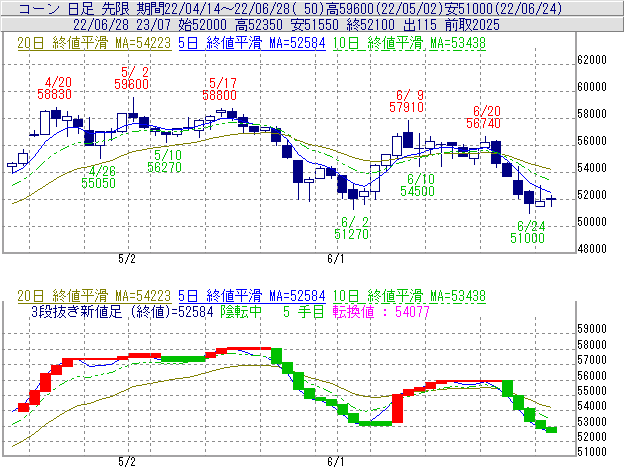This screenshot has width=624, height=475.
Task: Click the 4/26 55050 low label
Action: point(98,177)
